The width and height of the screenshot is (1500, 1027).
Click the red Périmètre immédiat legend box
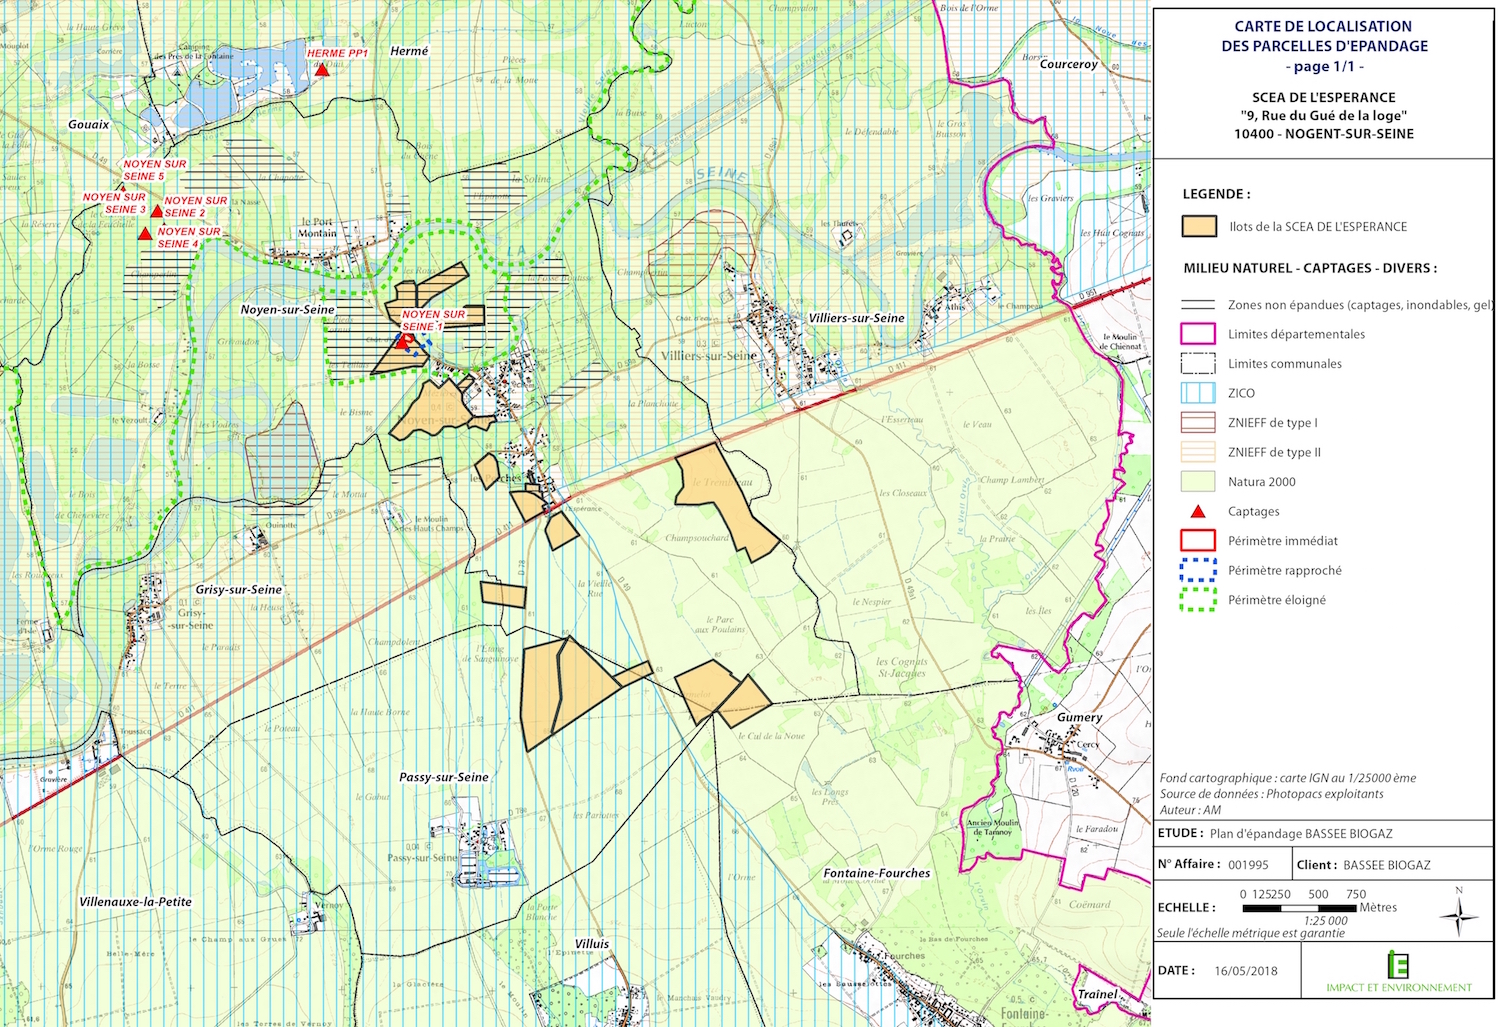1198,540
